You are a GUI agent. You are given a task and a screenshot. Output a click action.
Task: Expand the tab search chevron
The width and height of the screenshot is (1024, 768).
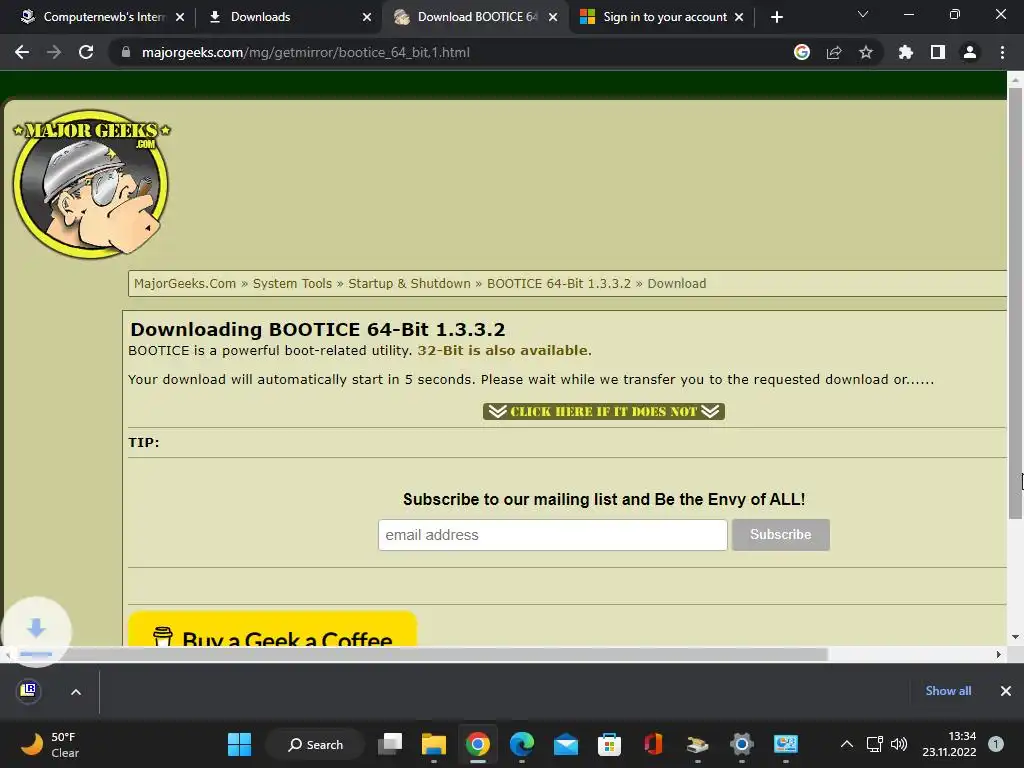[863, 14]
